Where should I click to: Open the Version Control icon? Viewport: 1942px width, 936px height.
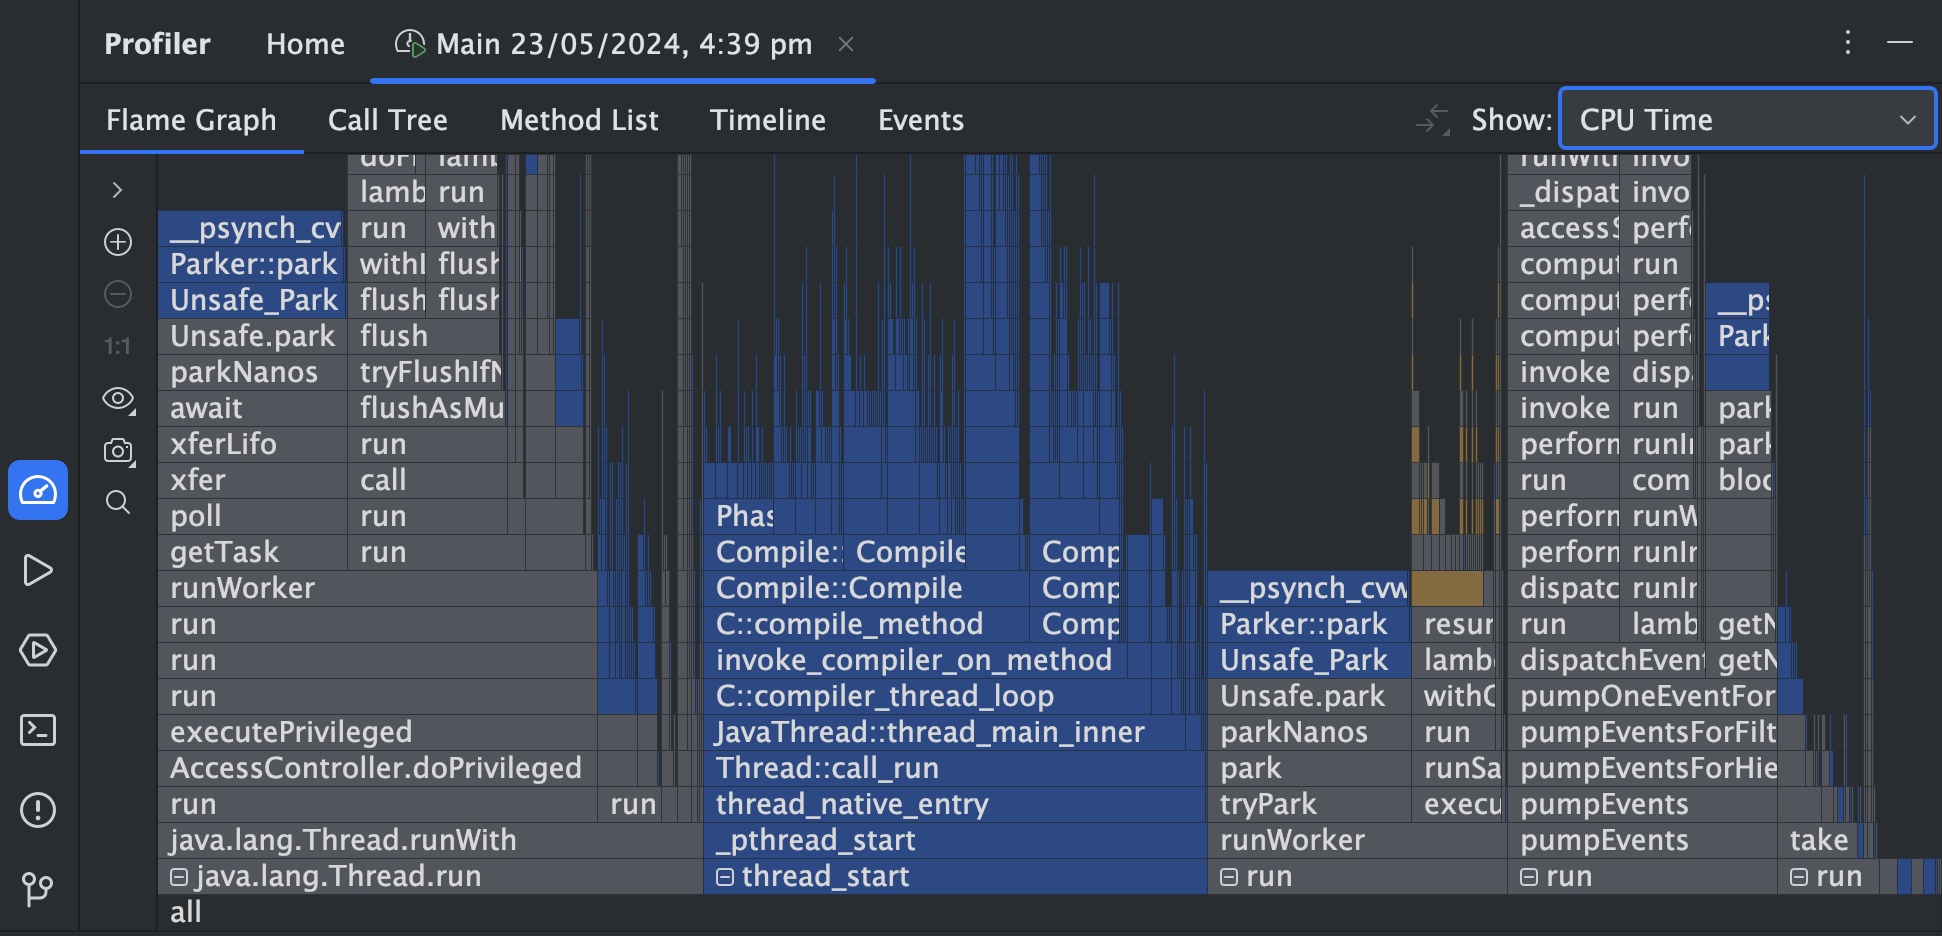pyautogui.click(x=37, y=888)
